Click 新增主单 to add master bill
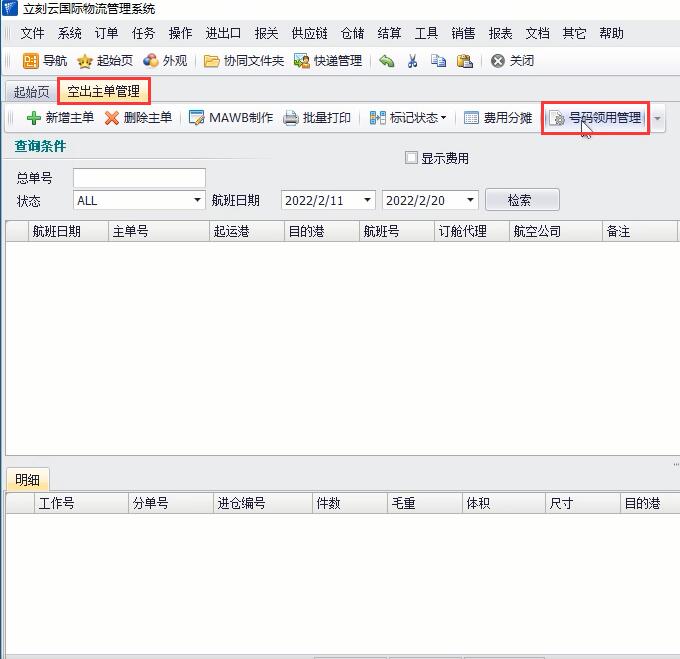Screen dimensions: 680x659 click(x=60, y=118)
